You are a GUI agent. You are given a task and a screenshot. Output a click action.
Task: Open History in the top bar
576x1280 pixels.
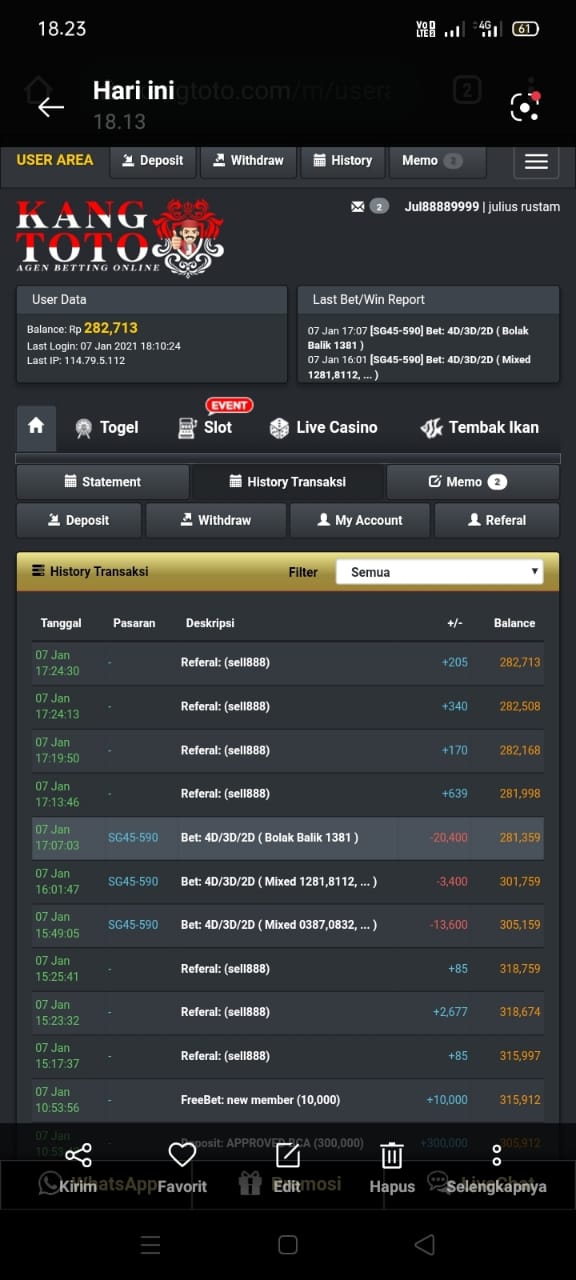point(342,160)
